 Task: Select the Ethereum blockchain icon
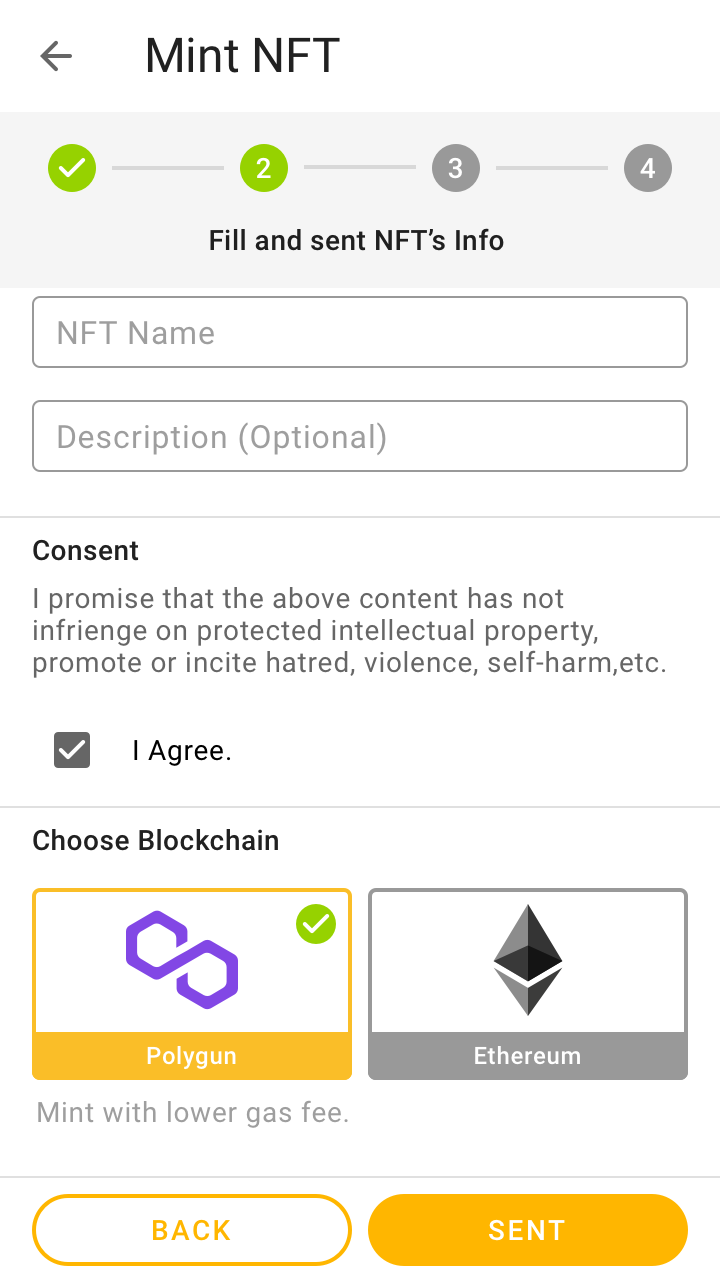(x=527, y=958)
